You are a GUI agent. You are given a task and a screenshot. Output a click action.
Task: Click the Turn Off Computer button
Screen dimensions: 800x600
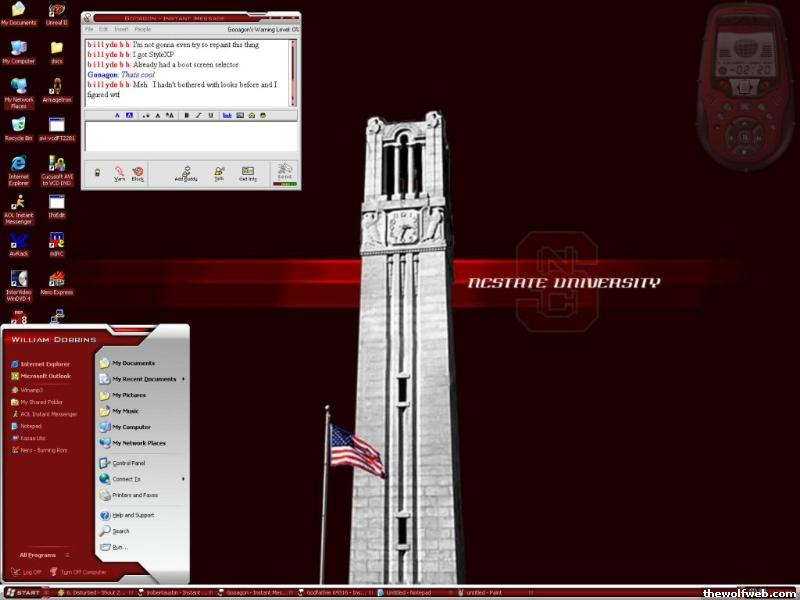pyautogui.click(x=78, y=572)
